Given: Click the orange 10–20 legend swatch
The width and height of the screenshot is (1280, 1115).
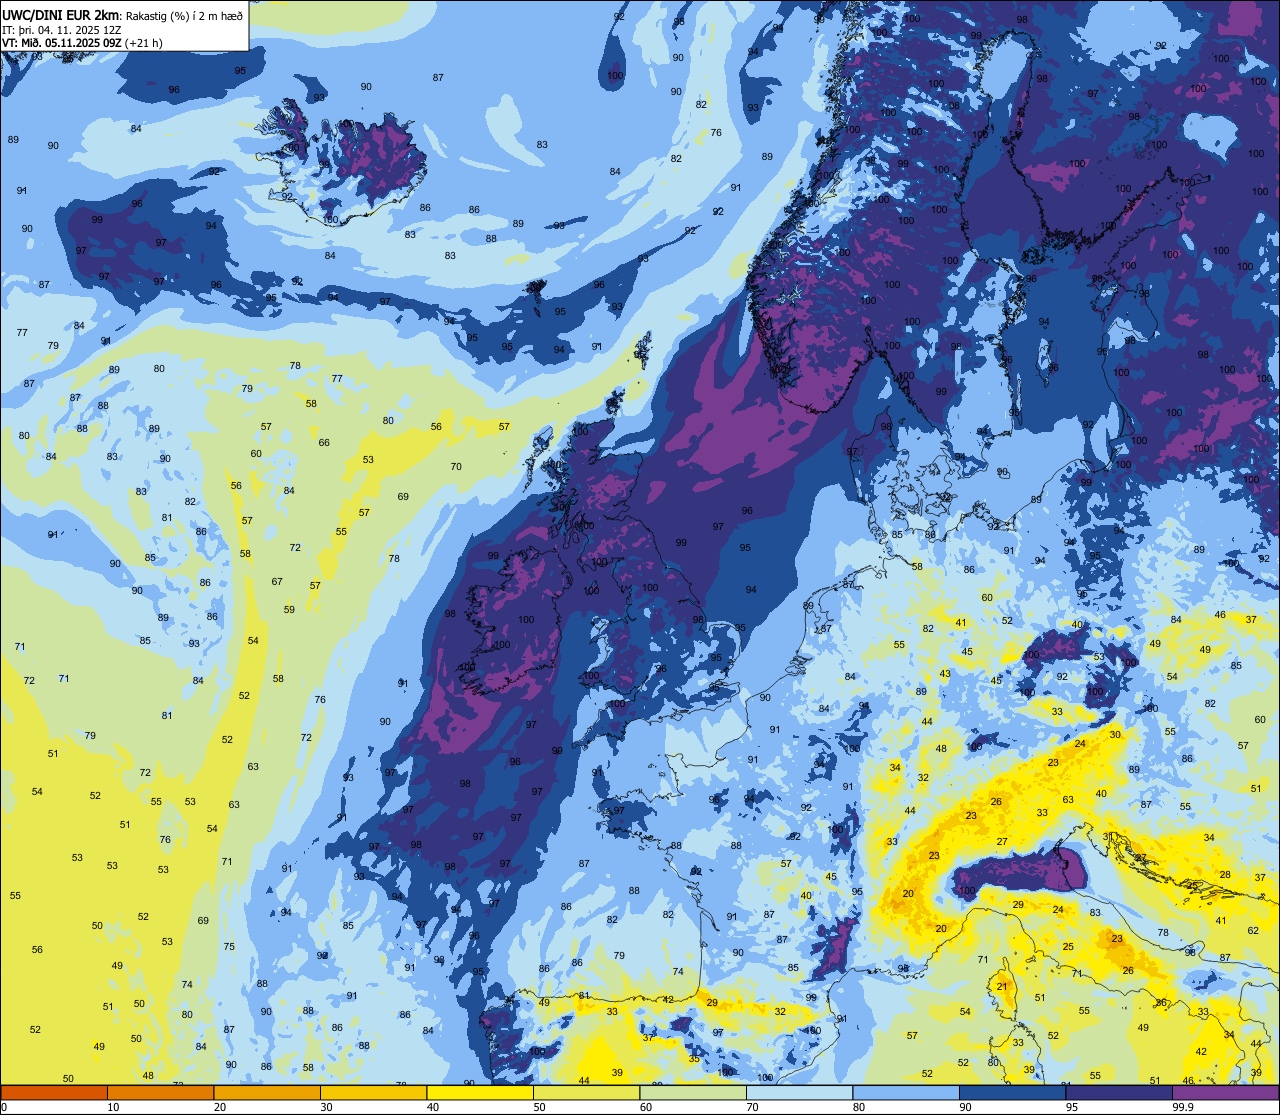Looking at the screenshot, I should 160,1093.
